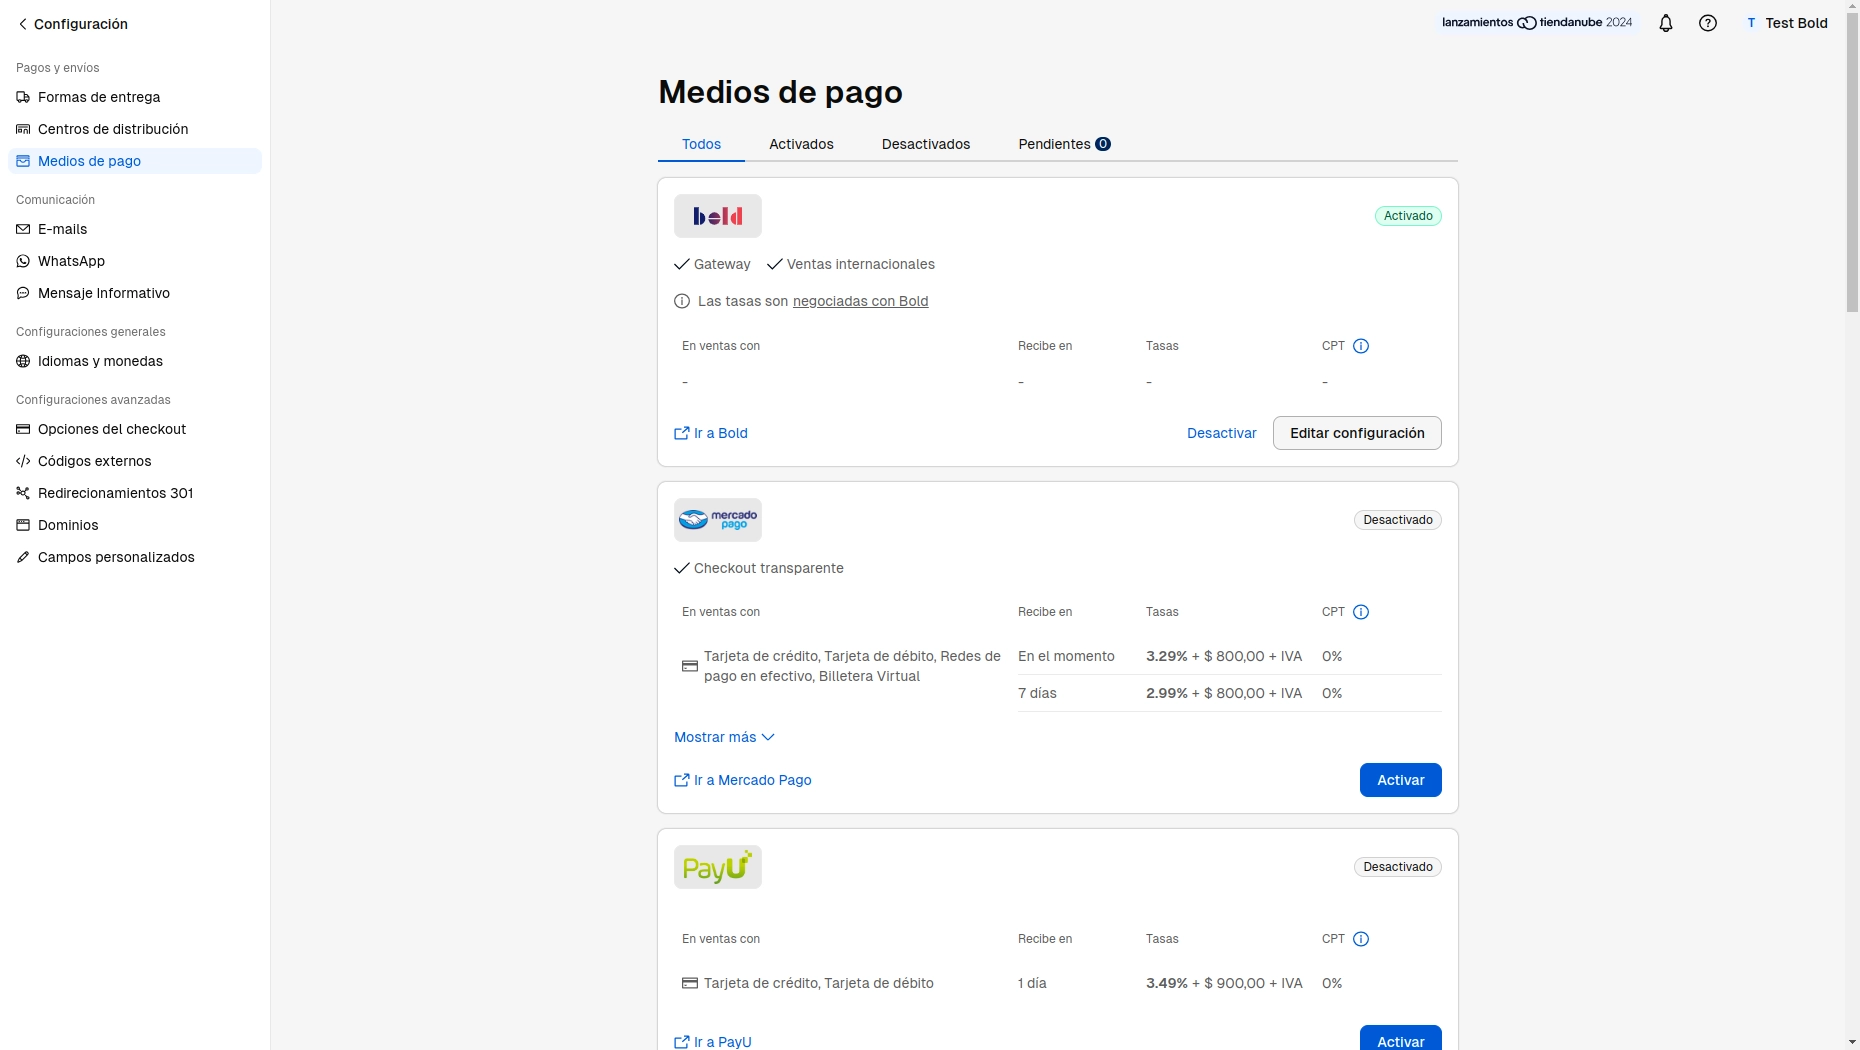Image resolution: width=1860 pixels, height=1050 pixels.
Task: Click the Bold logo thumbnail
Action: (x=717, y=216)
